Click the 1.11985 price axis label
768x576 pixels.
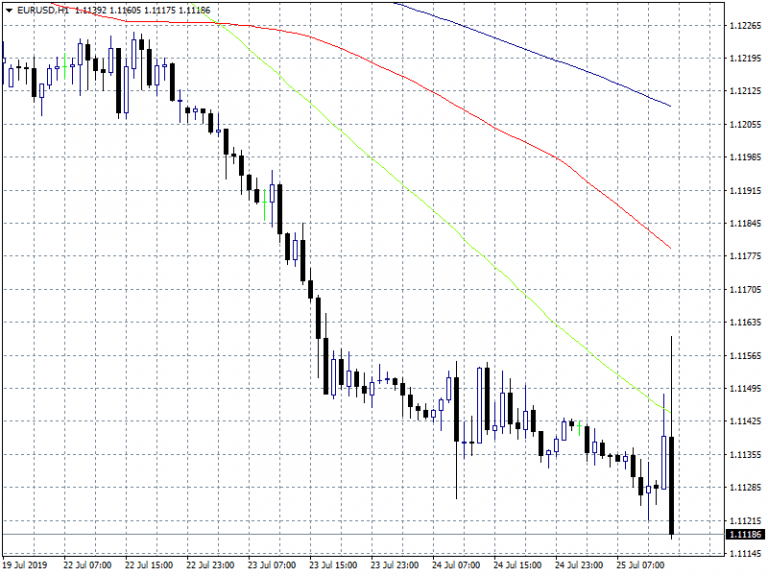click(742, 158)
